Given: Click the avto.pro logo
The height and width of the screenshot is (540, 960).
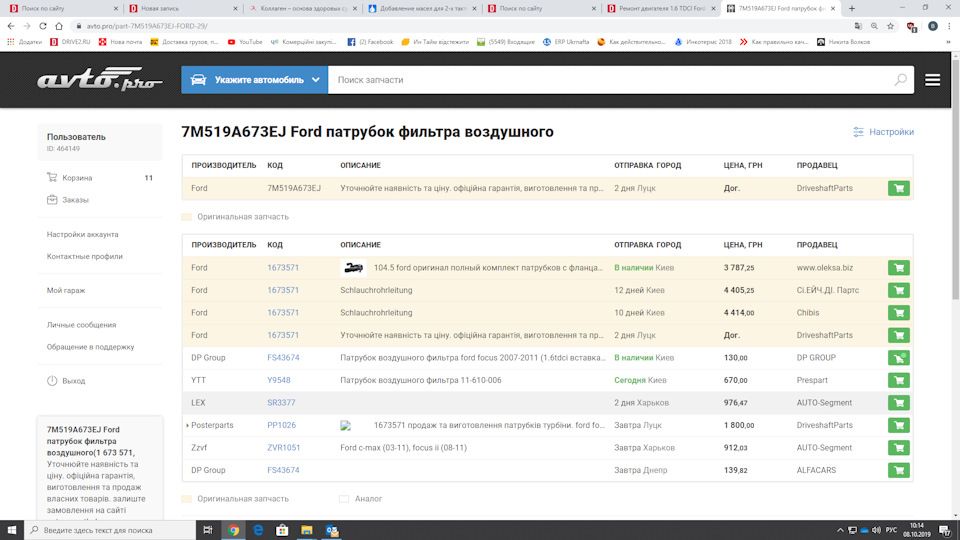Looking at the screenshot, I should 100,80.
